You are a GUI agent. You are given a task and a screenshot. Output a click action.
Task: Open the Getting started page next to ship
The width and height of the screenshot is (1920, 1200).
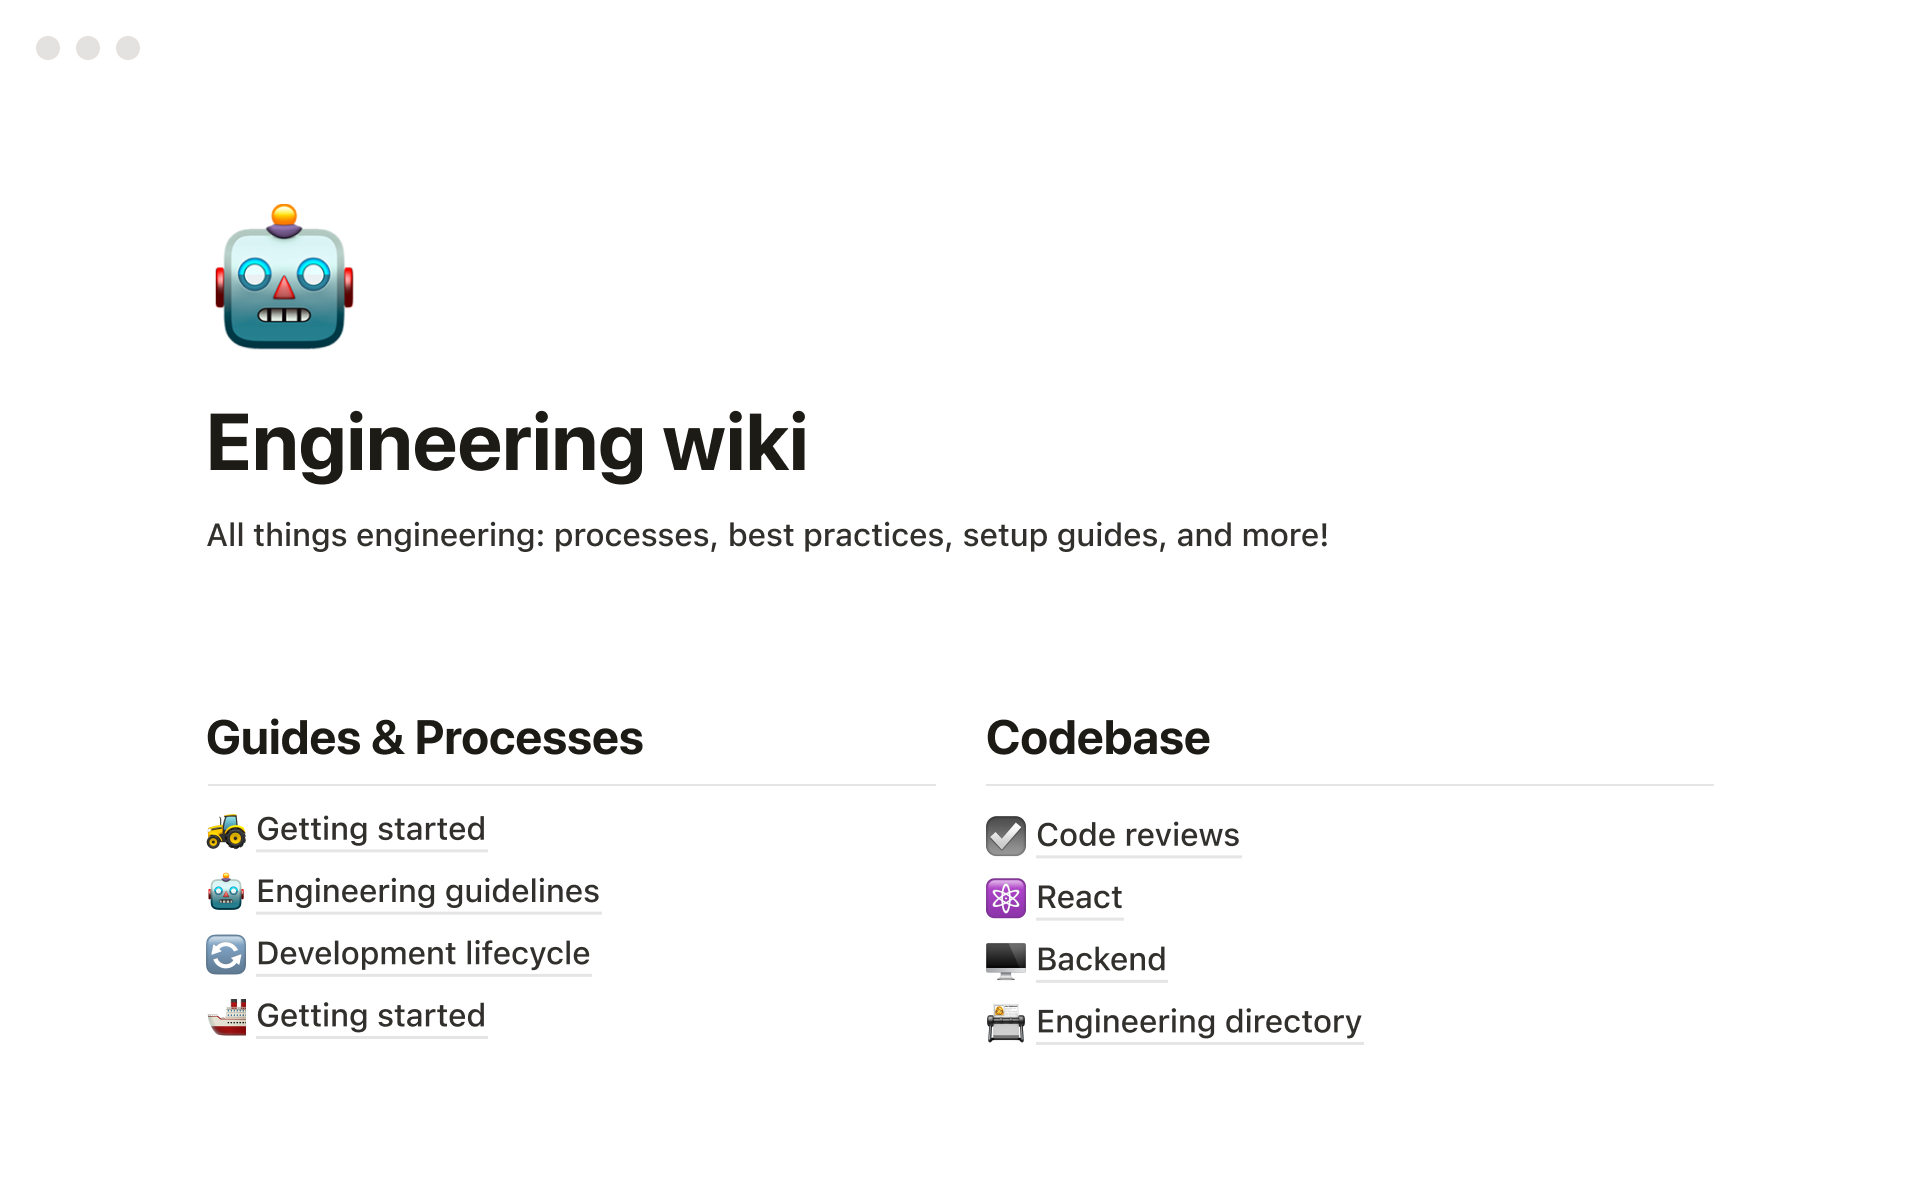[371, 1016]
